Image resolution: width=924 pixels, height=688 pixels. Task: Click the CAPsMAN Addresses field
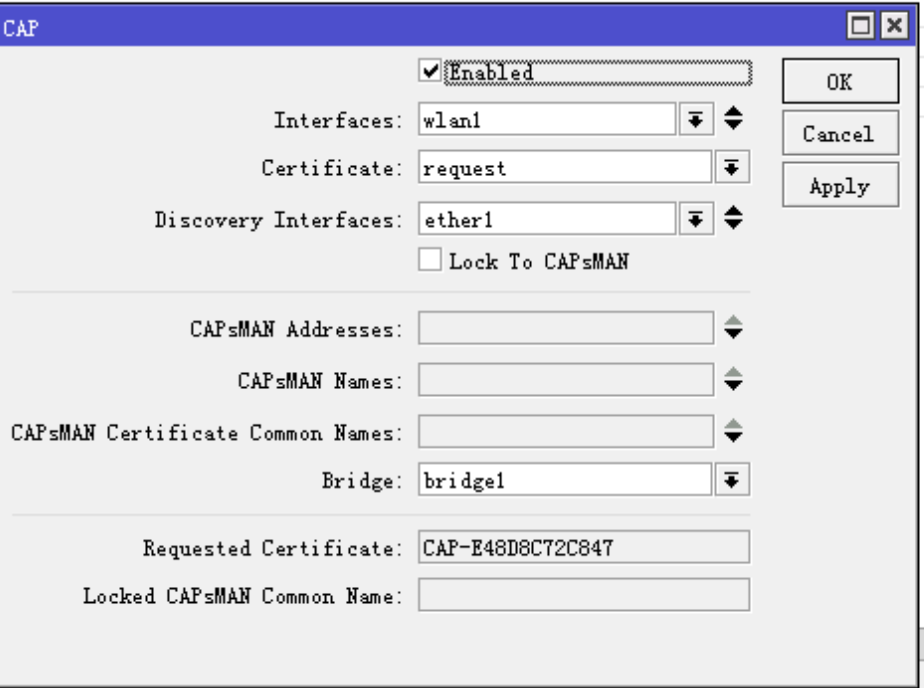566,329
